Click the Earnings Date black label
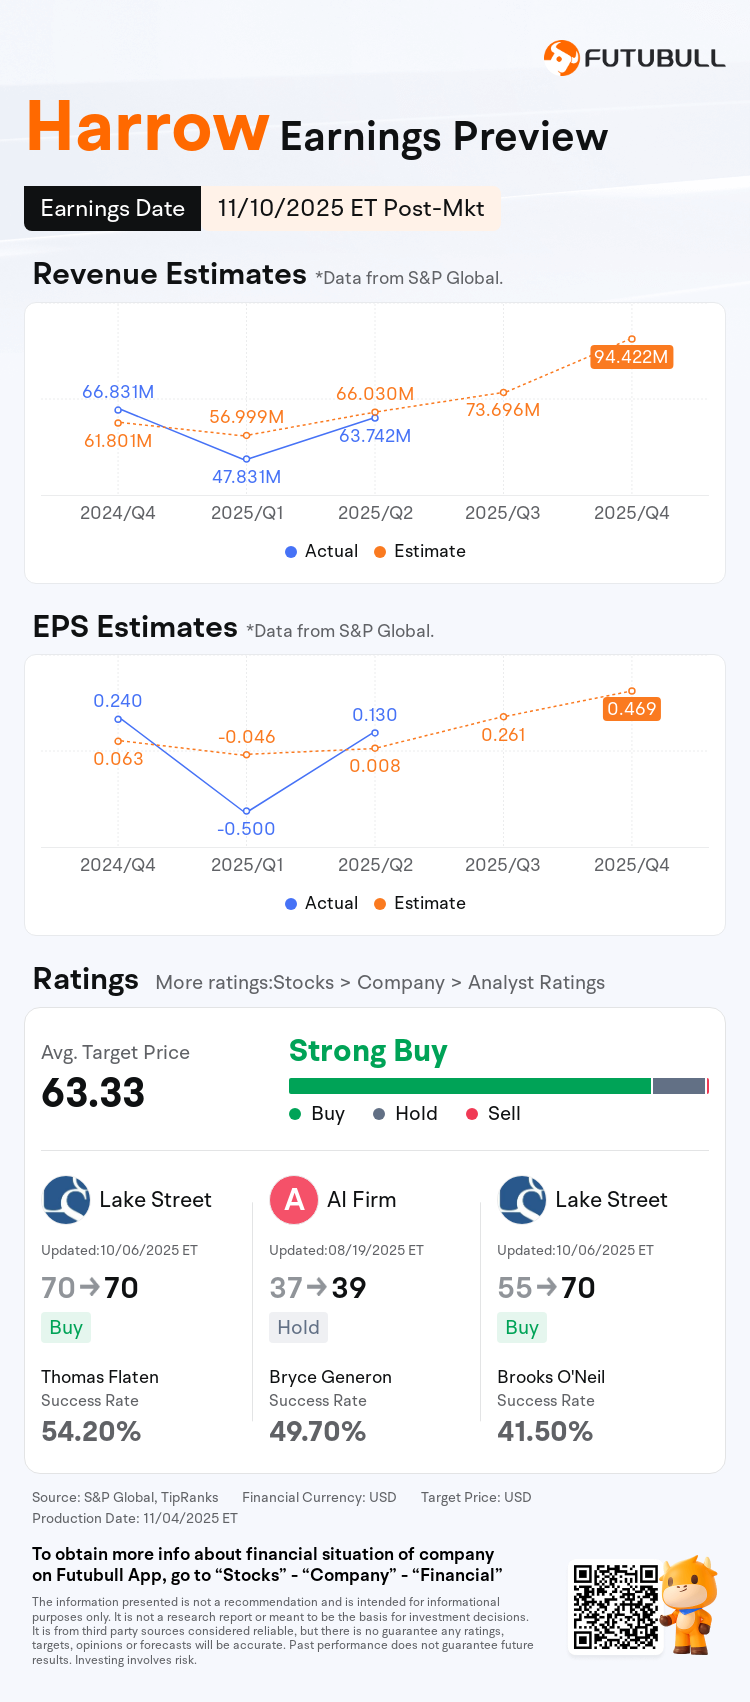 112,209
